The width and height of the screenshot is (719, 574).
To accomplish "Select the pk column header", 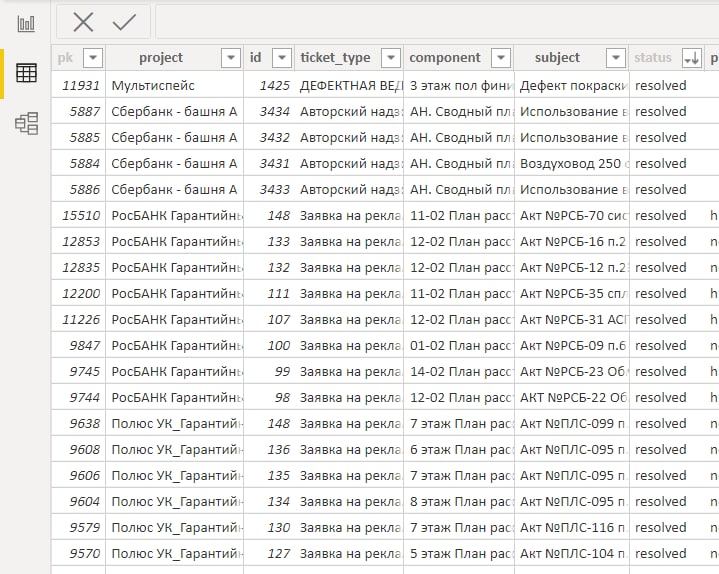I will pos(65,58).
